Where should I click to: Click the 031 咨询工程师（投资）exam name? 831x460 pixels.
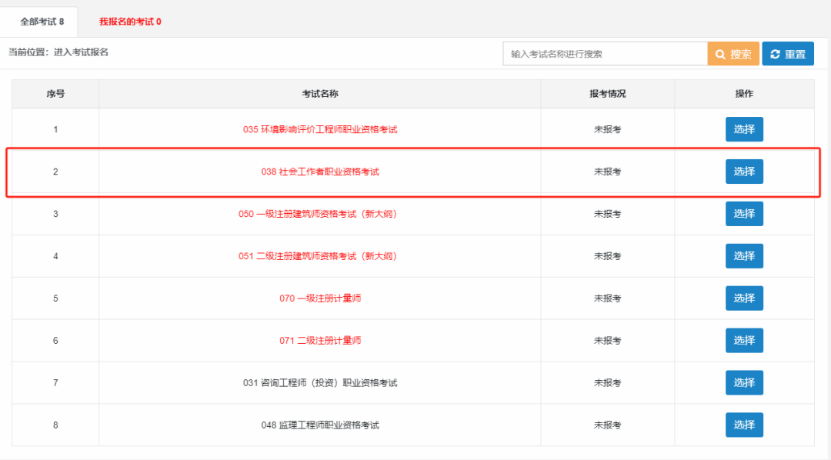[x=320, y=383]
